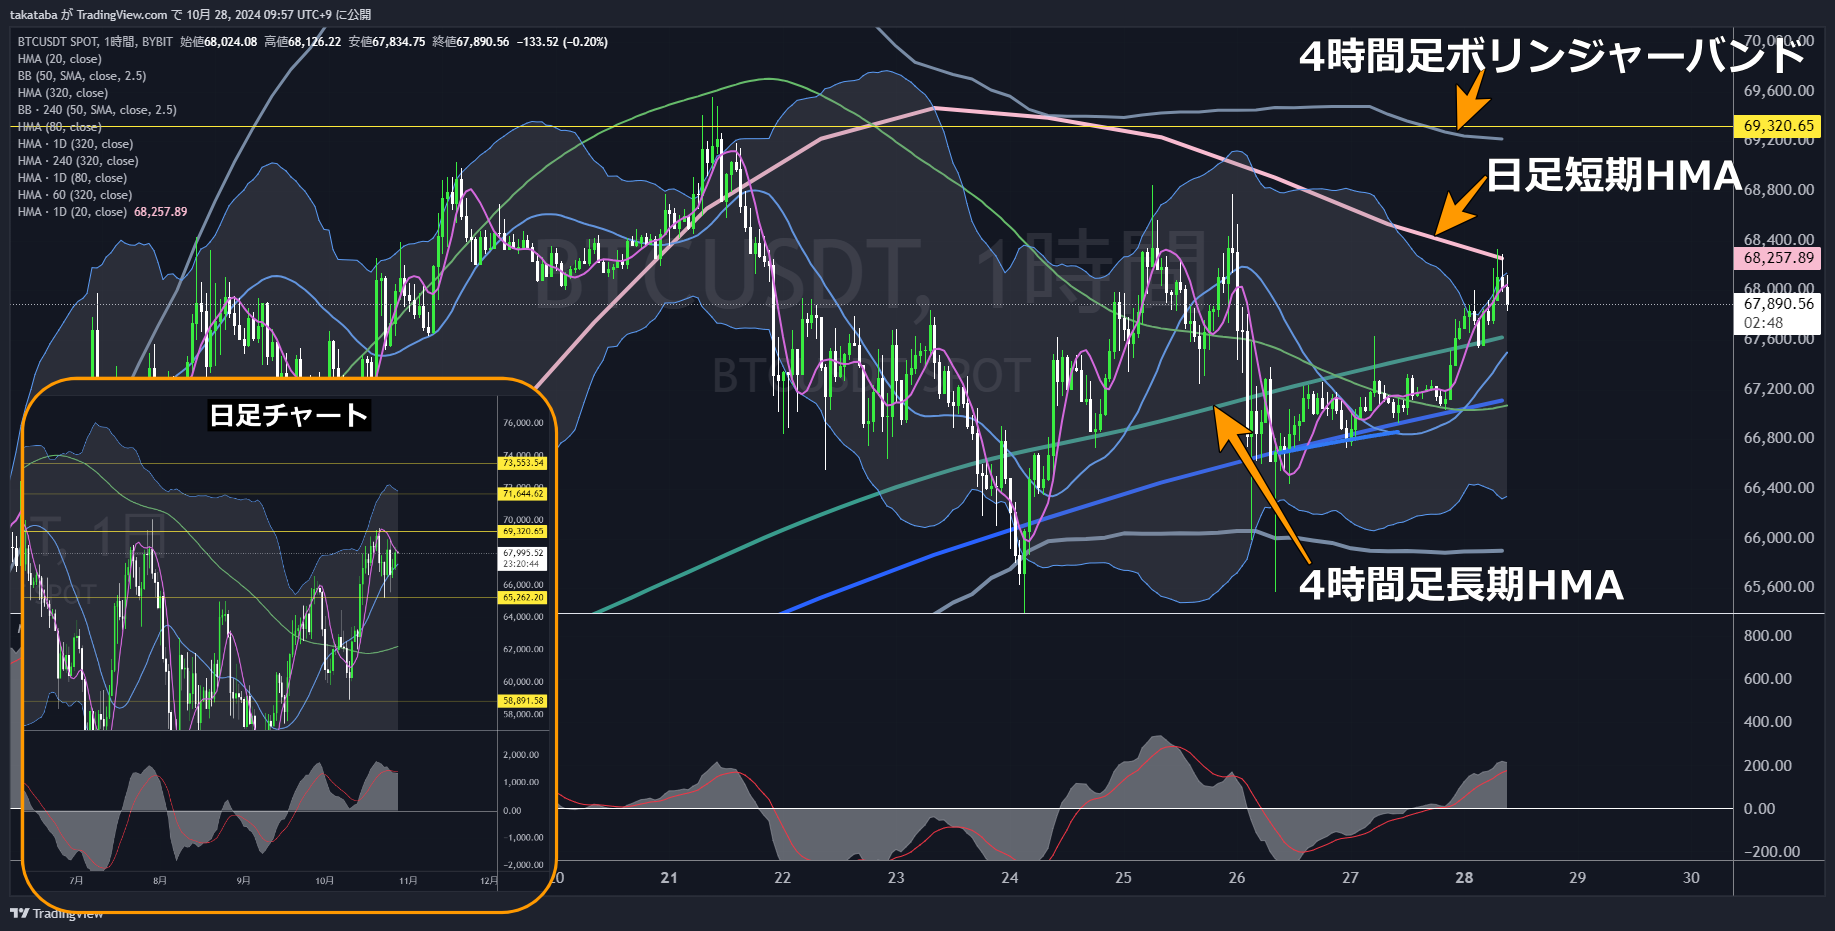Click the 200.00 oscillator axis value

coord(1767,766)
